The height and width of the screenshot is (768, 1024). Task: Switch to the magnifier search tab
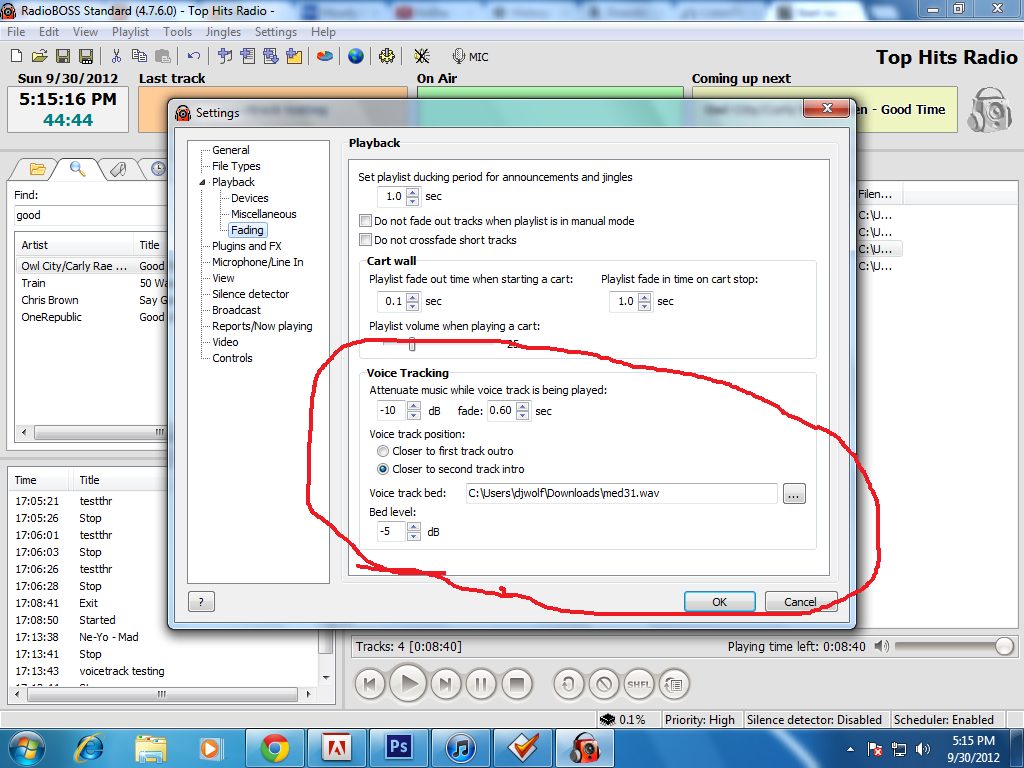coord(77,169)
